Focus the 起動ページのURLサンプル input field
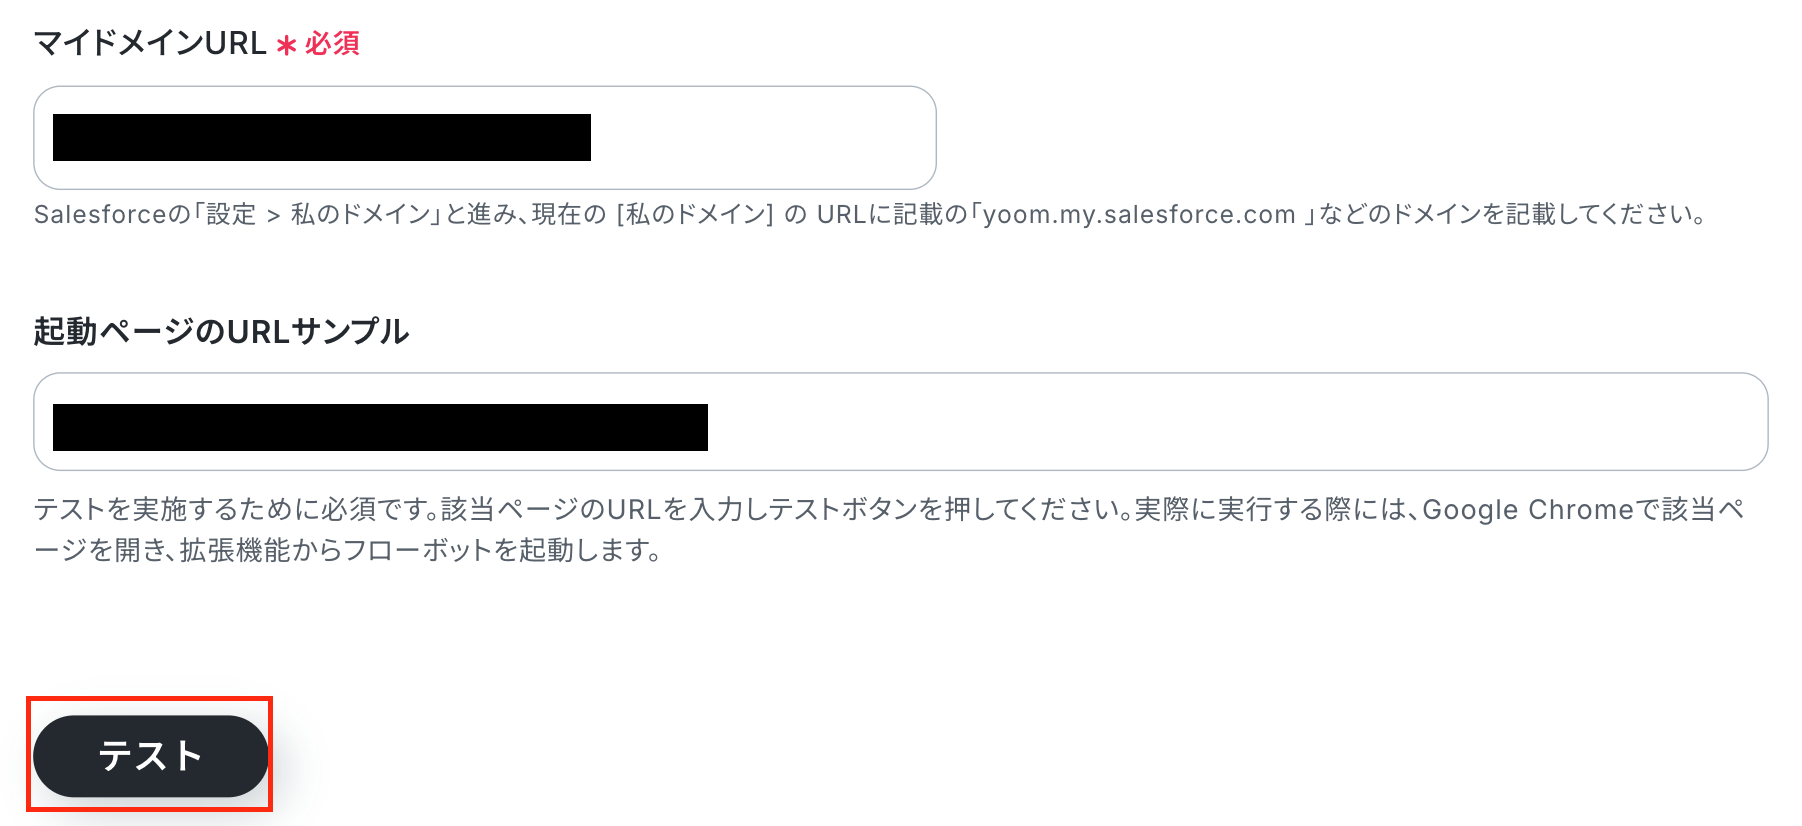The height and width of the screenshot is (826, 1802). (x=901, y=422)
